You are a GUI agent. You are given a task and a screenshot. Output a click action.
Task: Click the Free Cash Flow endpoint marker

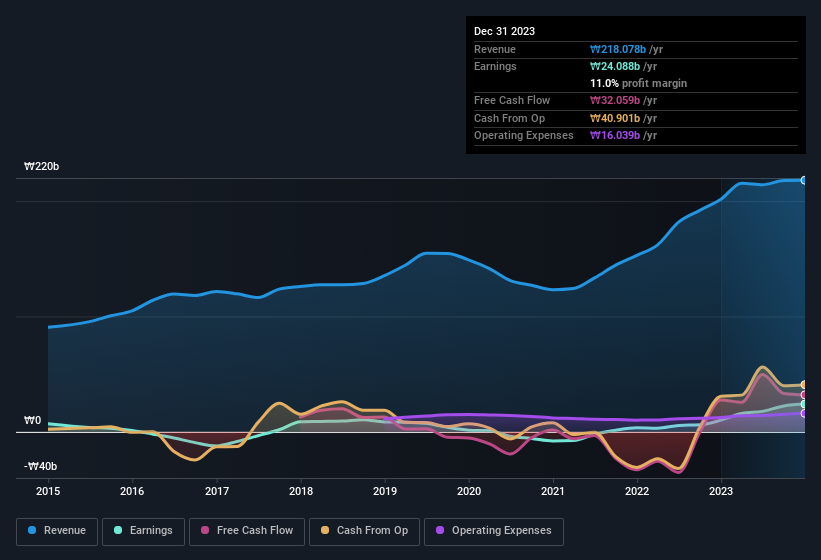tap(804, 395)
